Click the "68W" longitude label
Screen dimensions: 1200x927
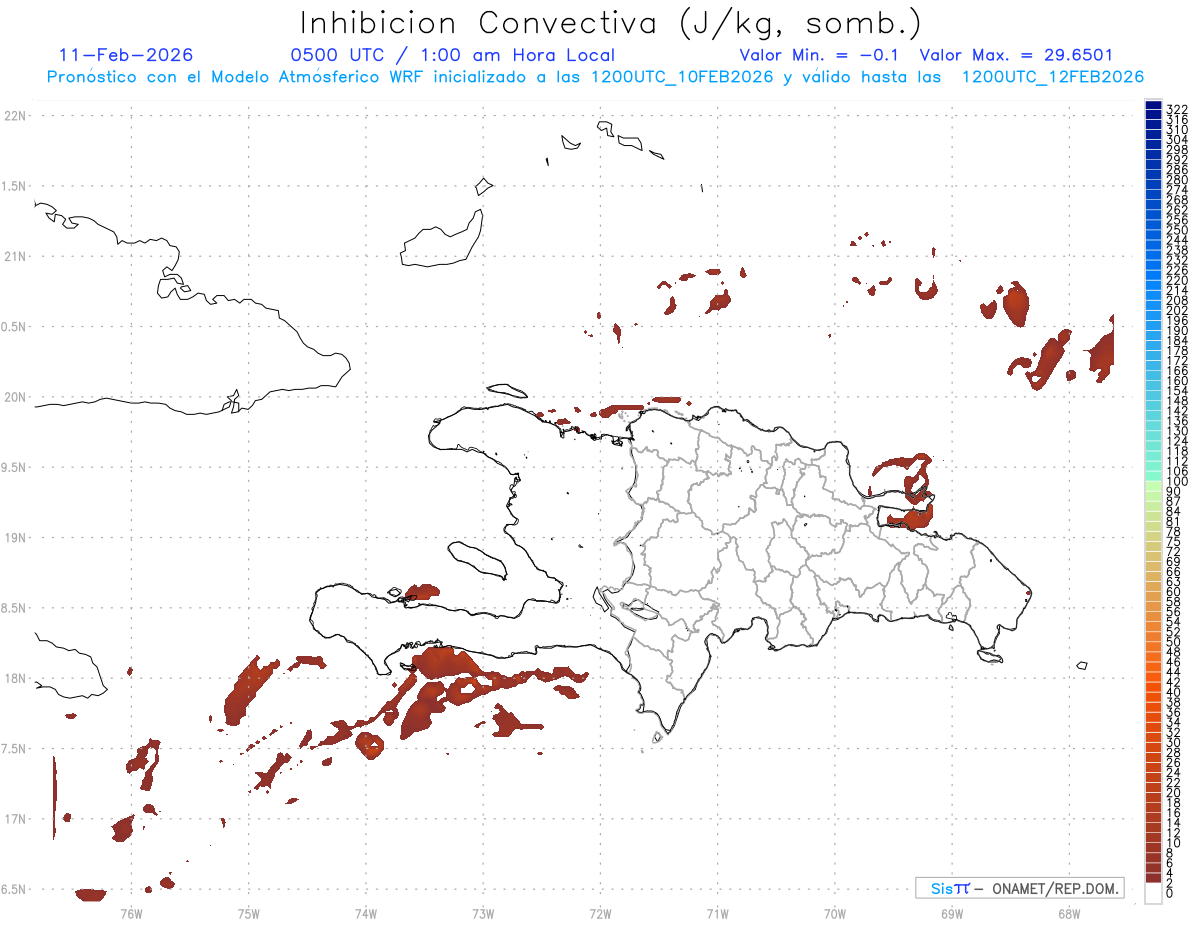[x=1069, y=913]
